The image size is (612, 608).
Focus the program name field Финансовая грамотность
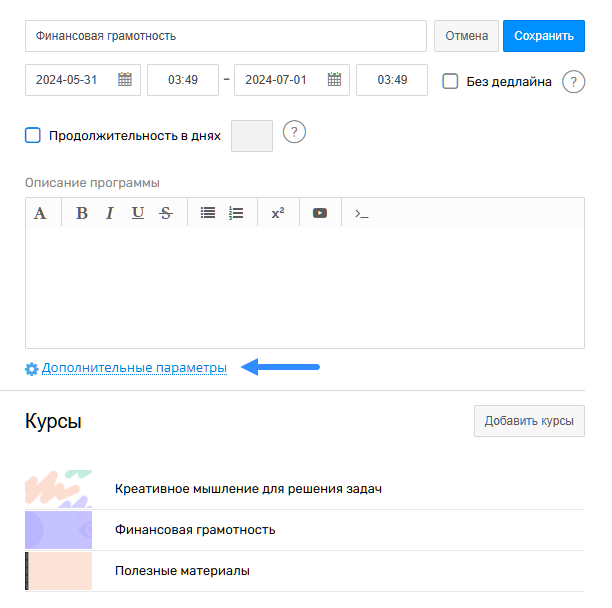pos(226,36)
